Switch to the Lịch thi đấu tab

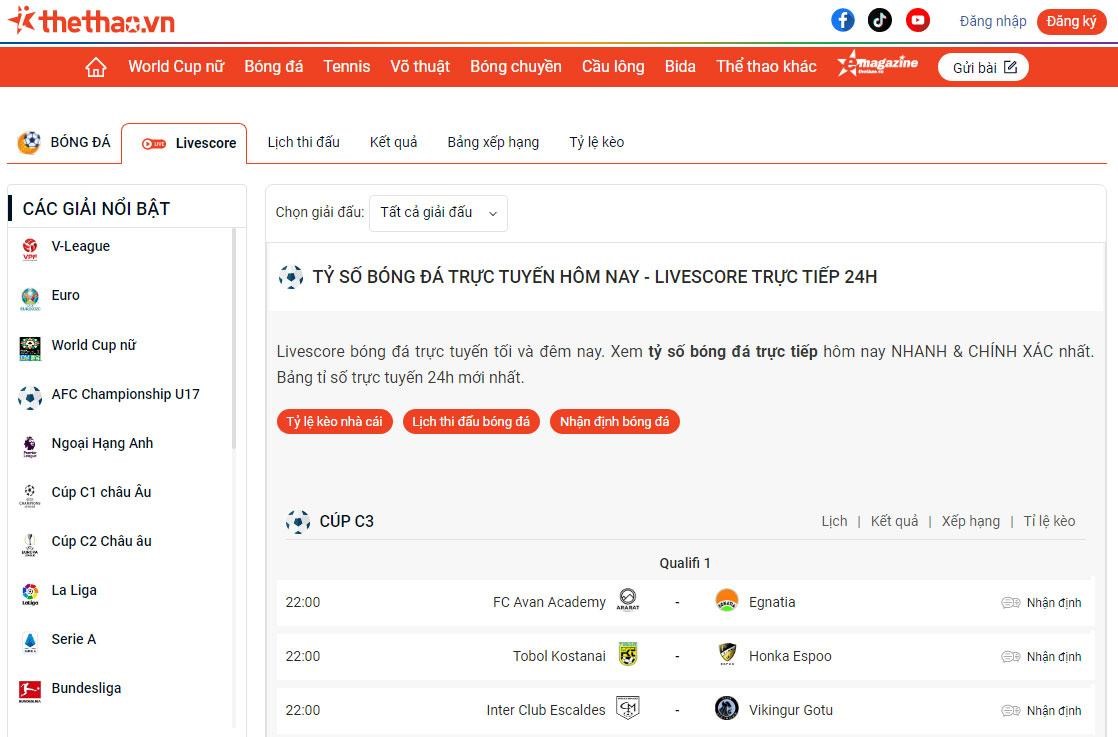[x=303, y=142]
